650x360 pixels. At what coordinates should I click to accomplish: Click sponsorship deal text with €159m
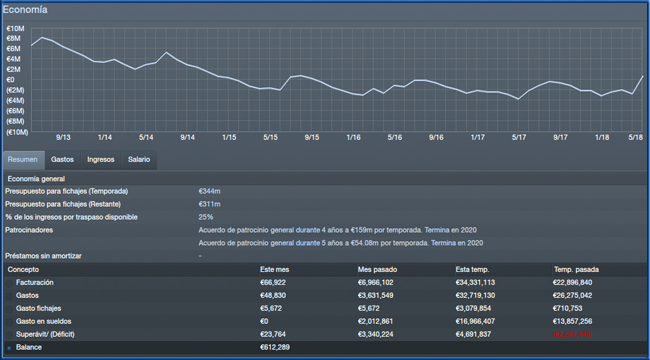pyautogui.click(x=337, y=230)
